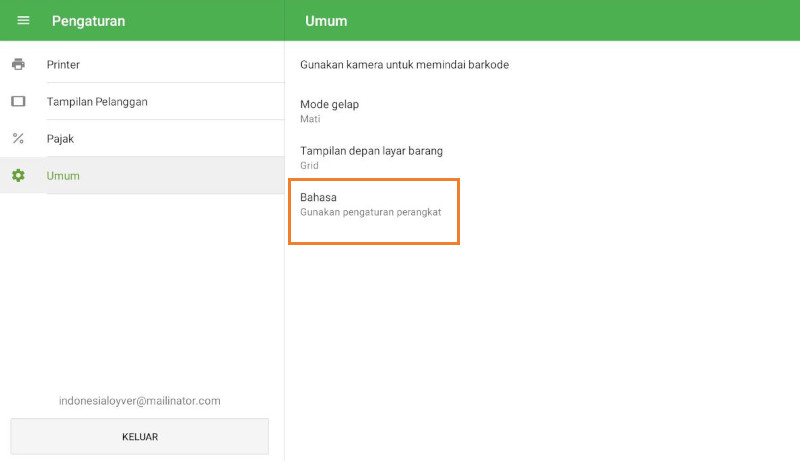Screen dimensions: 800x461
Task: Click the Grid layout value
Action: point(309,165)
